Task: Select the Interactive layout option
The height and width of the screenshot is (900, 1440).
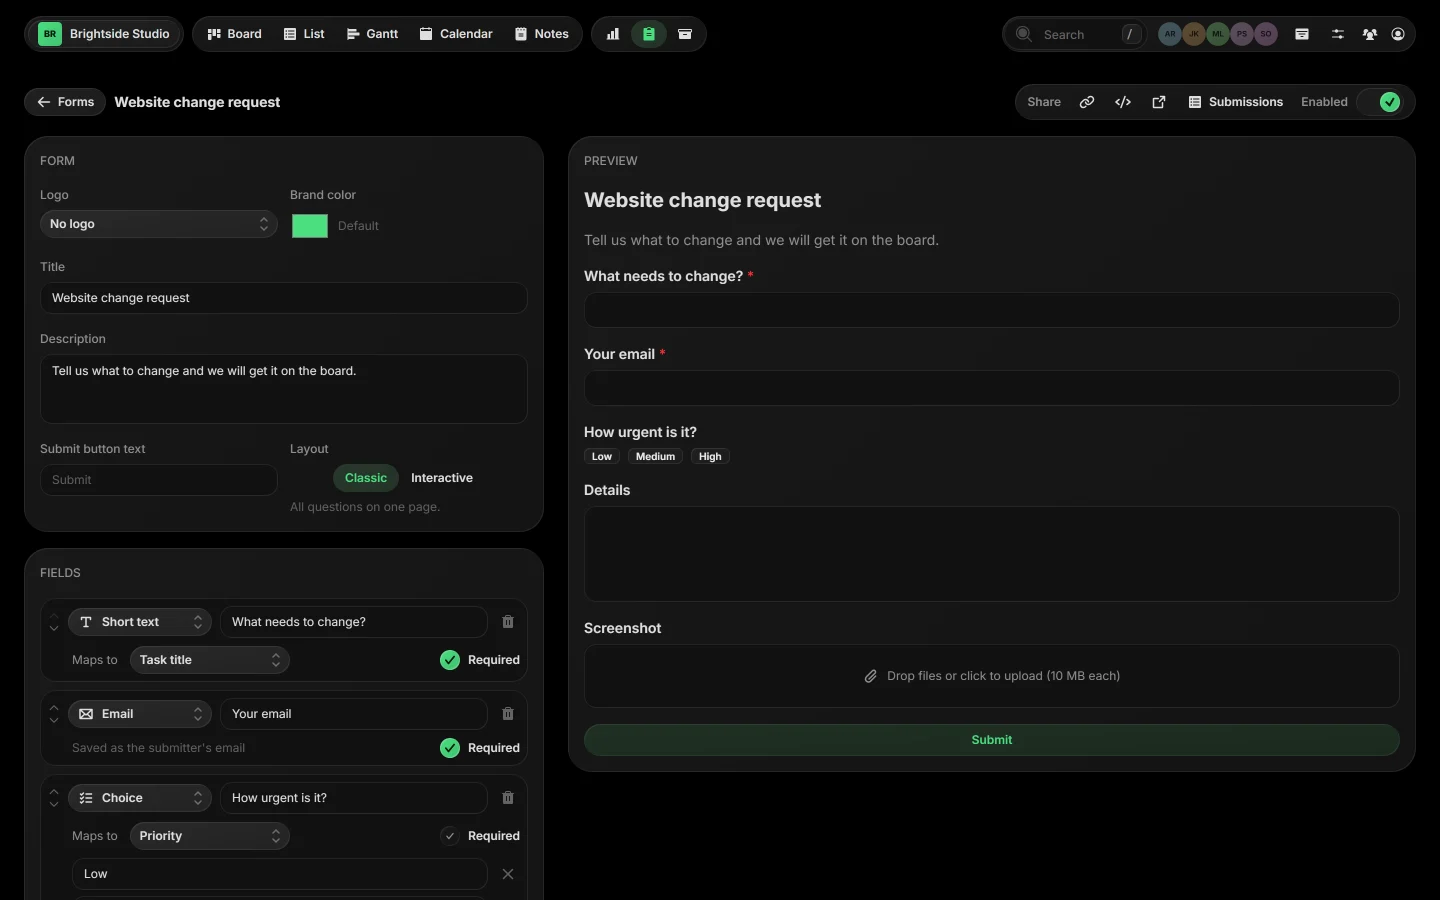Action: [x=442, y=478]
